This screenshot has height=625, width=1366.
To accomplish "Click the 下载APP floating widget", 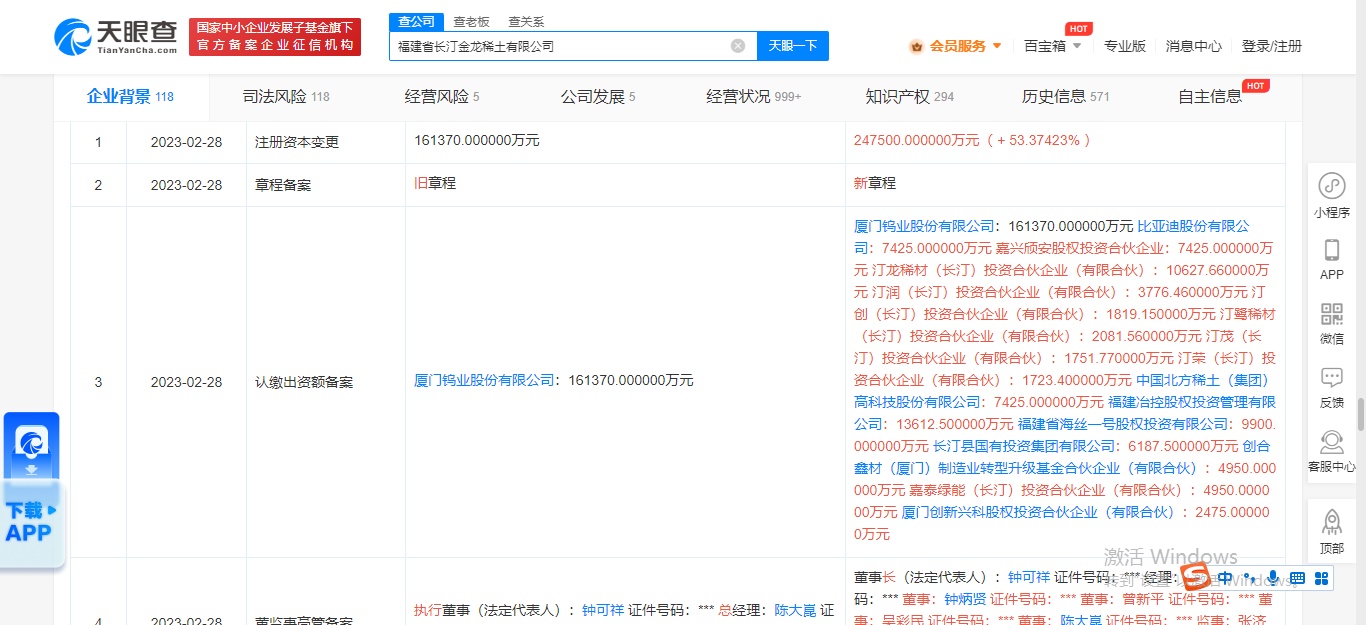I will pyautogui.click(x=30, y=490).
